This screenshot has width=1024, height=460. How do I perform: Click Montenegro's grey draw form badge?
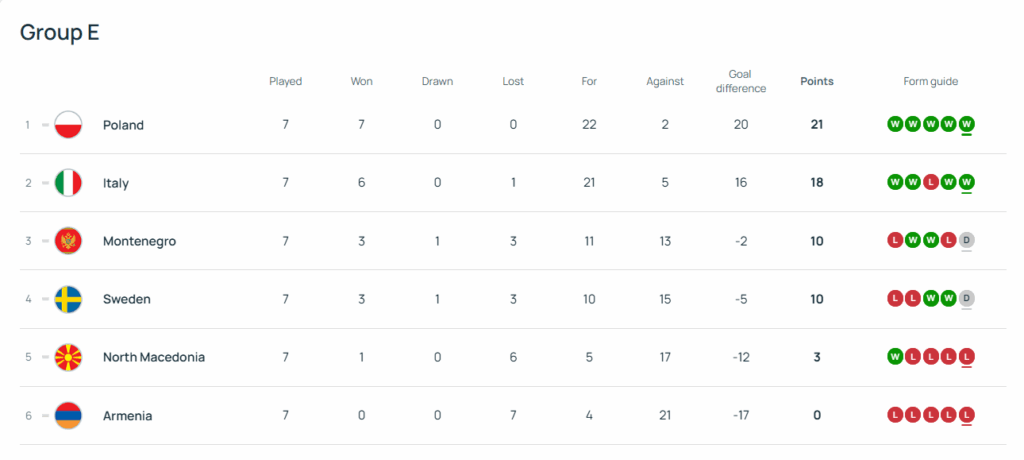coord(966,241)
